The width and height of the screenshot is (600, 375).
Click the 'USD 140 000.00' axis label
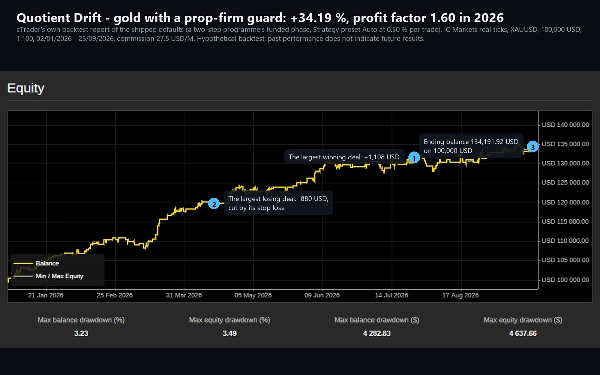pos(565,125)
